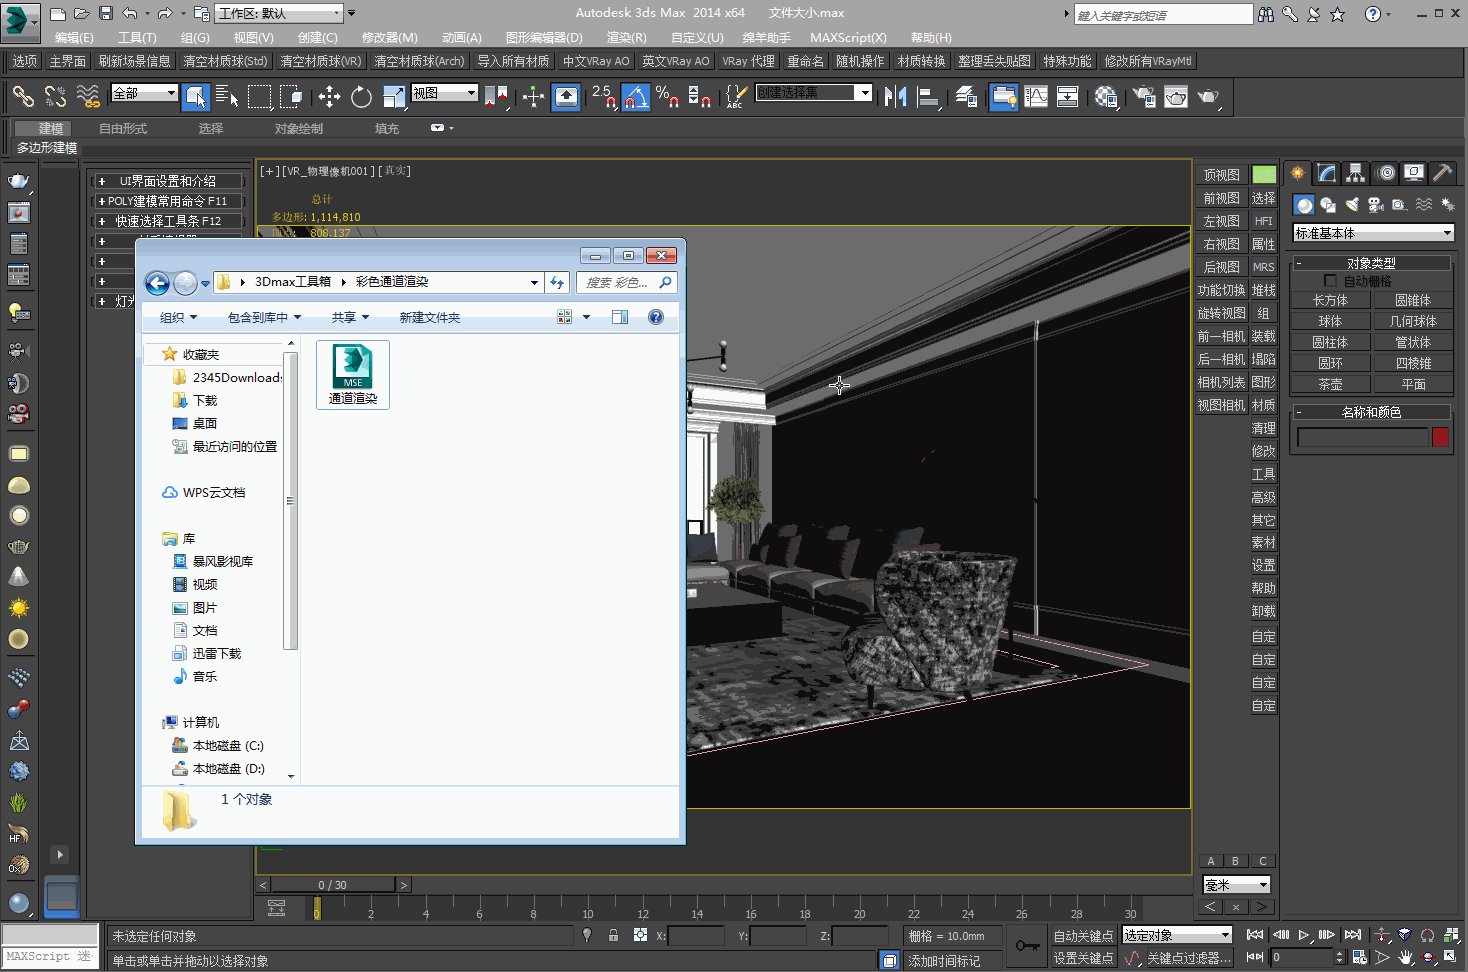Click 清空材质球(VR) button

pos(320,61)
